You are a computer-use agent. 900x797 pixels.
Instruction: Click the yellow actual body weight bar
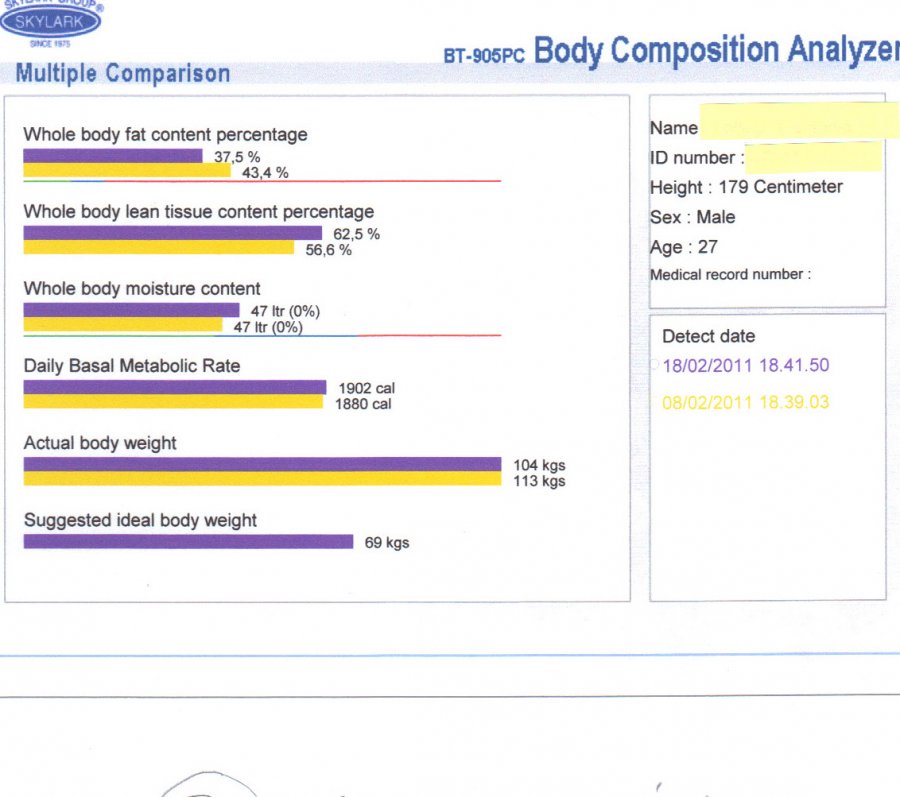pyautogui.click(x=262, y=479)
